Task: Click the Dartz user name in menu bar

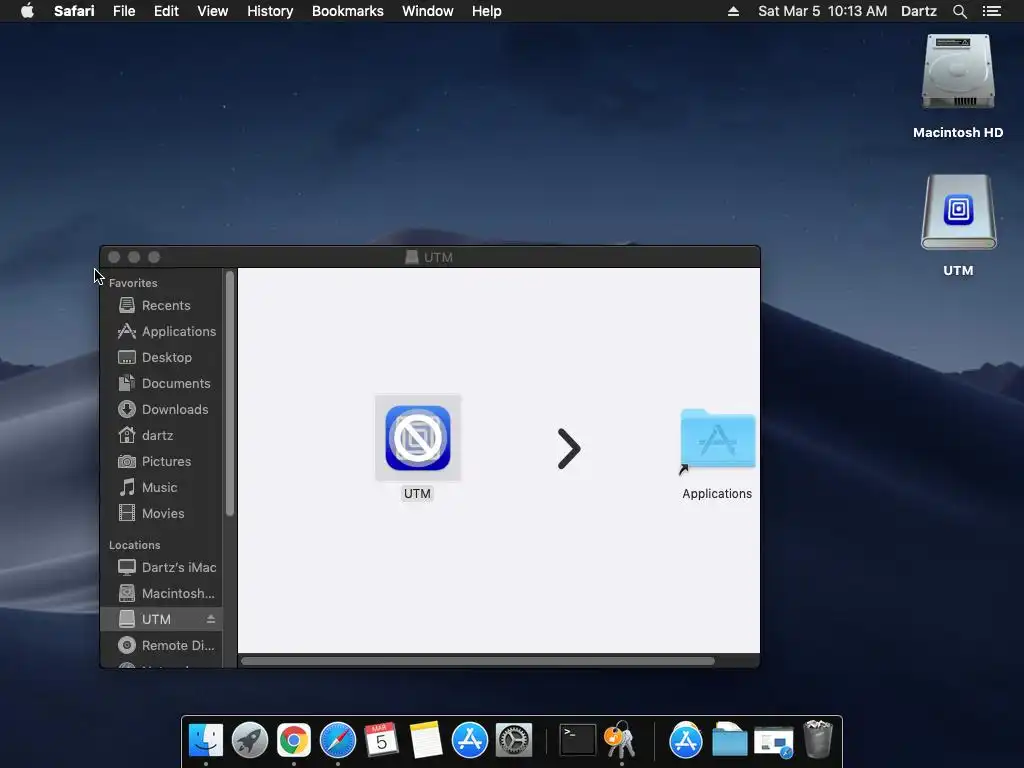Action: pyautogui.click(x=919, y=11)
